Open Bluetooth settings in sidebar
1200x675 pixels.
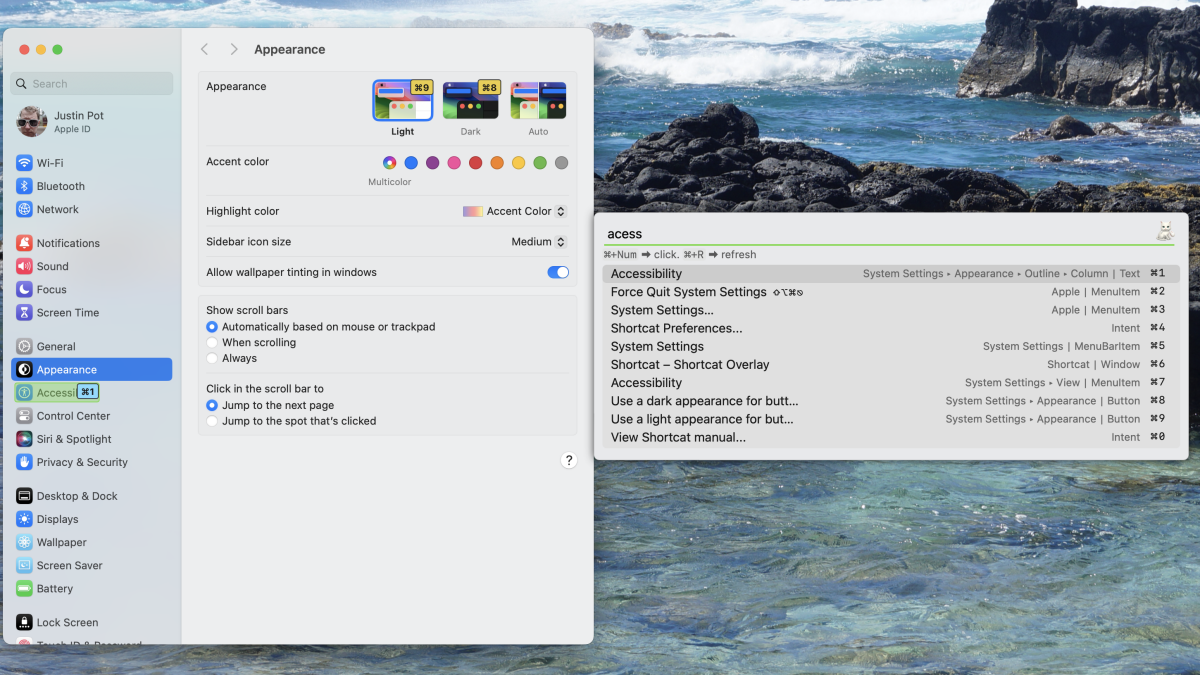pyautogui.click(x=92, y=186)
